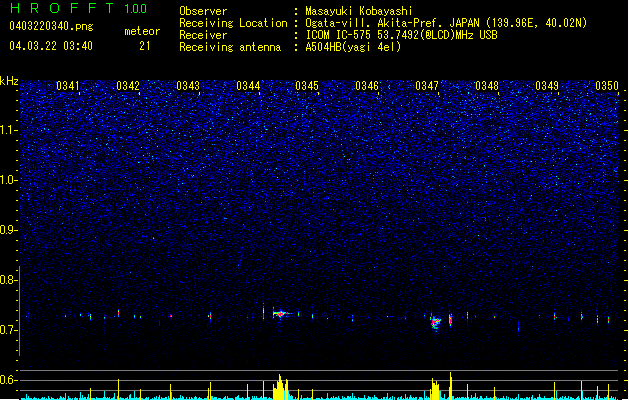Click the Receiving antenna label
Image resolution: width=629 pixels, height=400 pixels.
pyautogui.click(x=230, y=47)
